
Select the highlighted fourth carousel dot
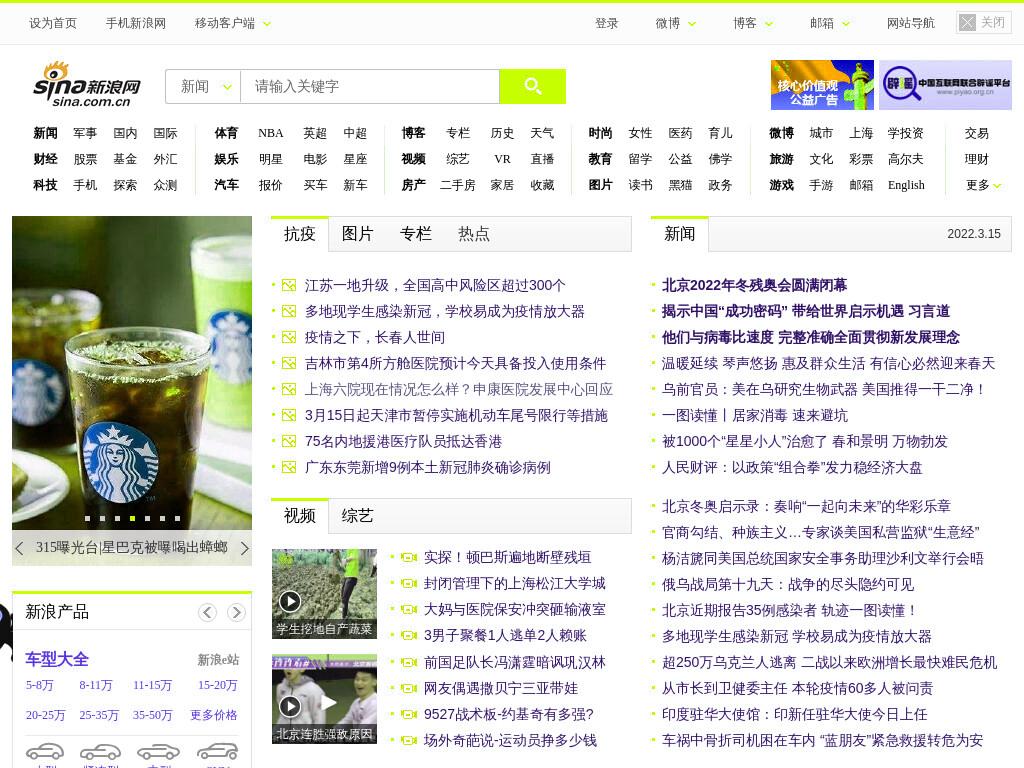[x=133, y=519]
